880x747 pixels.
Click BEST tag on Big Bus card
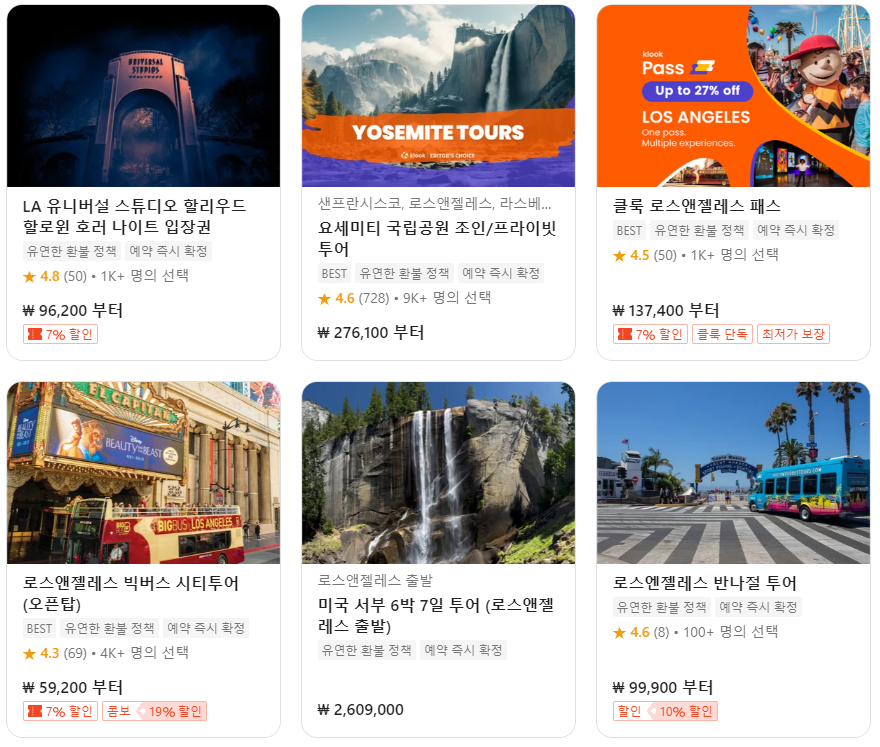[x=39, y=628]
